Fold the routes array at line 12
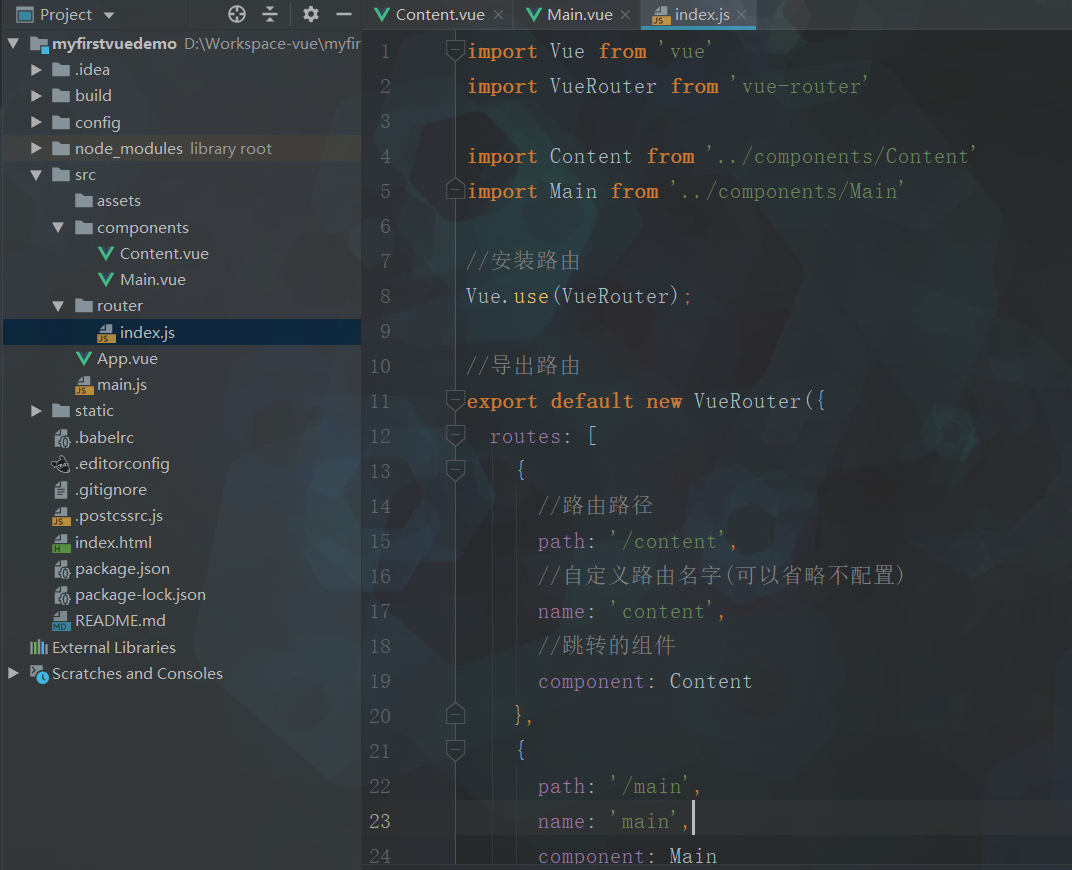Image resolution: width=1072 pixels, height=870 pixels. click(455, 435)
